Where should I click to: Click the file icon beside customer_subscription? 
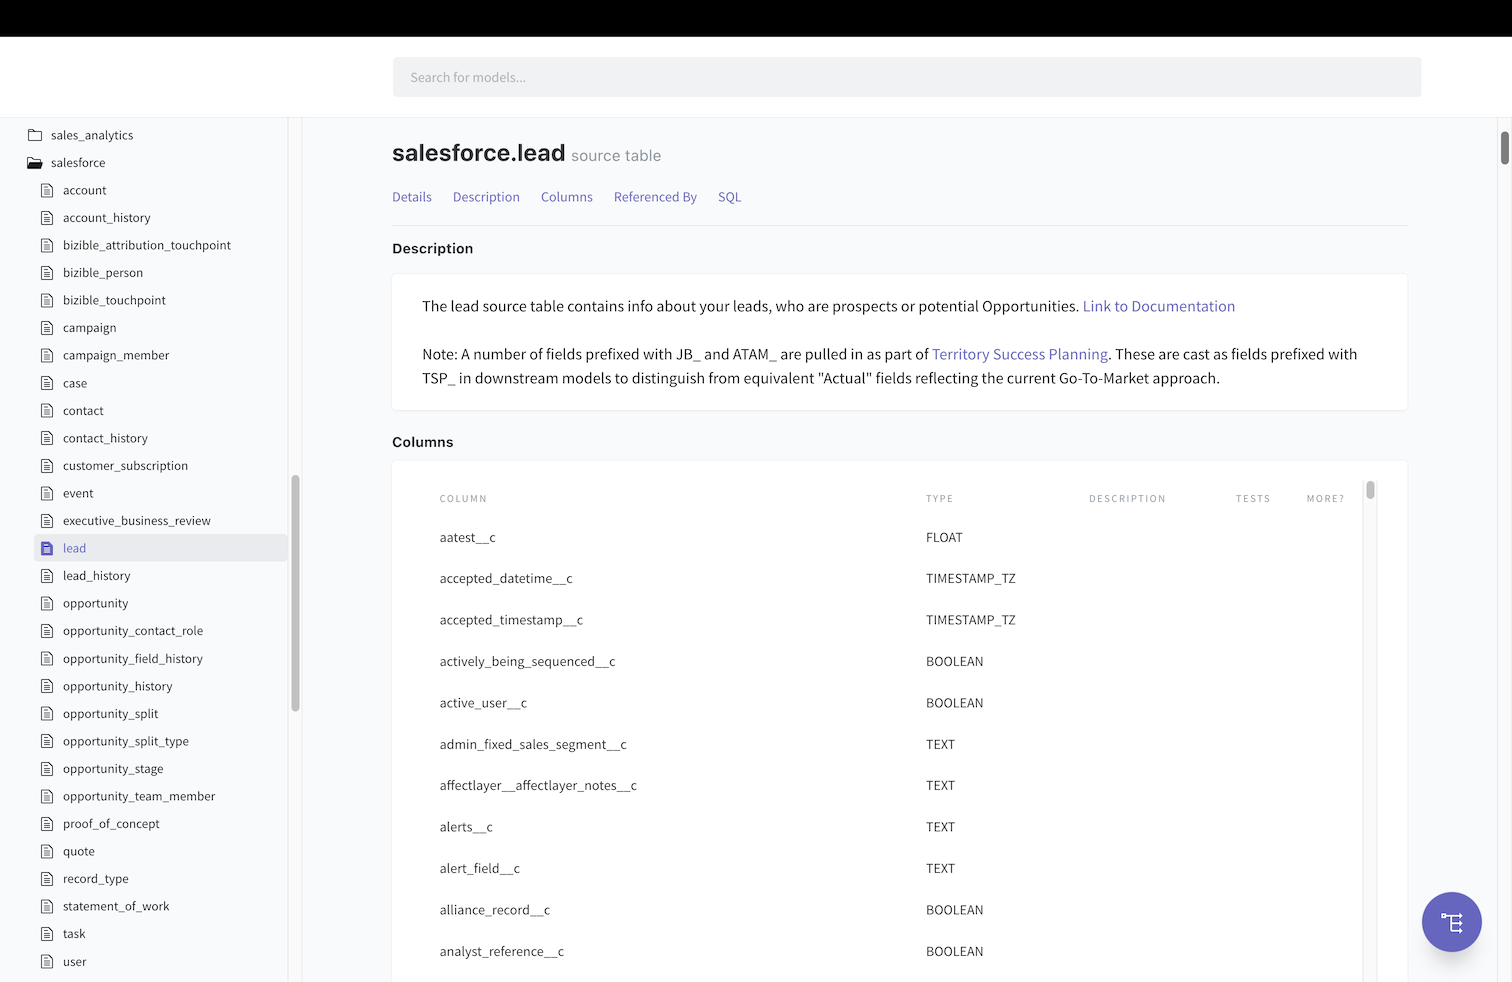point(47,466)
